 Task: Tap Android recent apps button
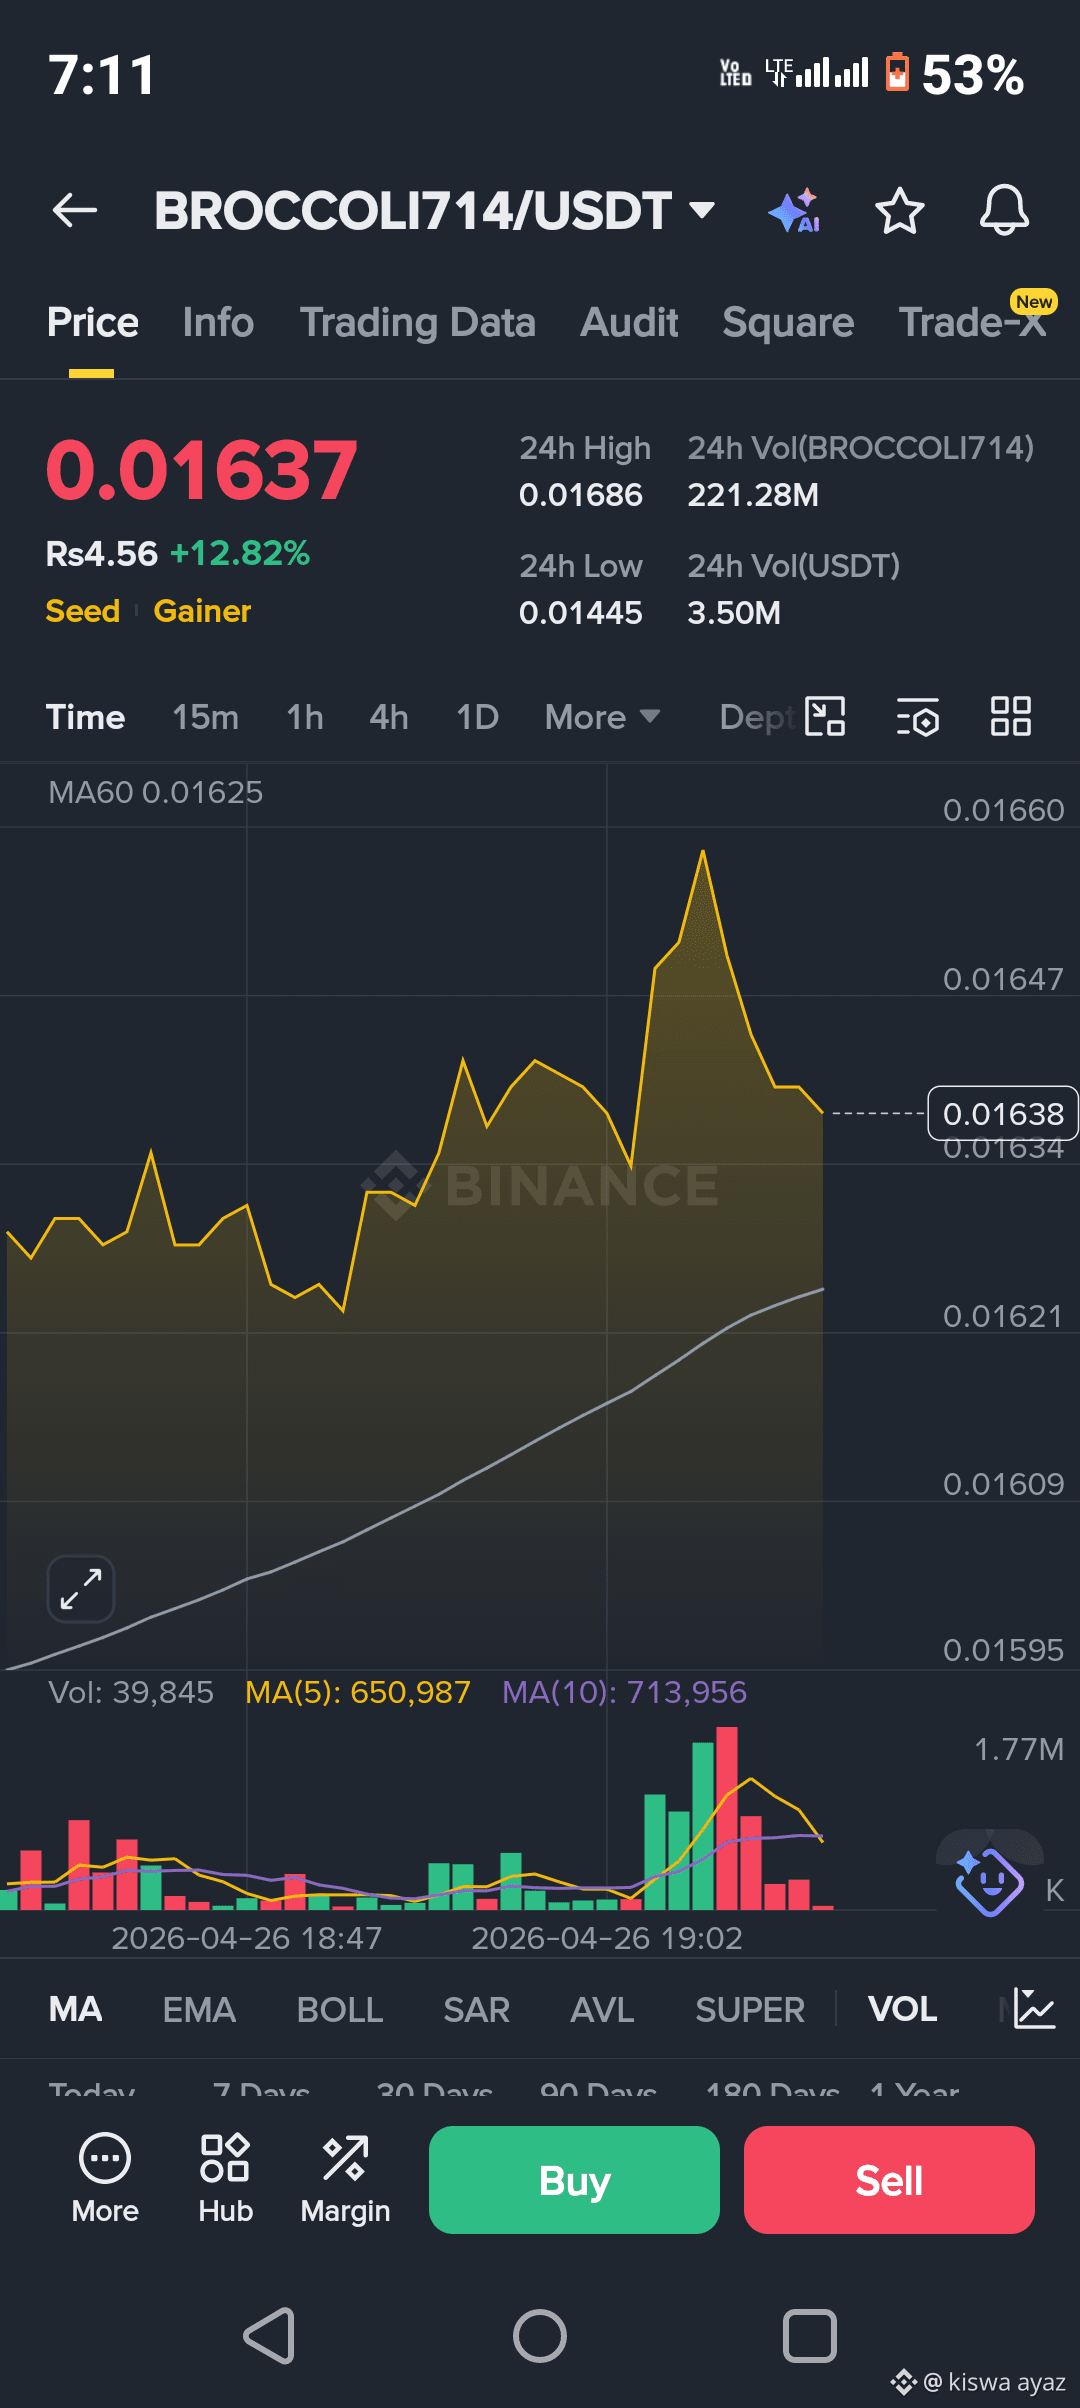(x=809, y=2336)
